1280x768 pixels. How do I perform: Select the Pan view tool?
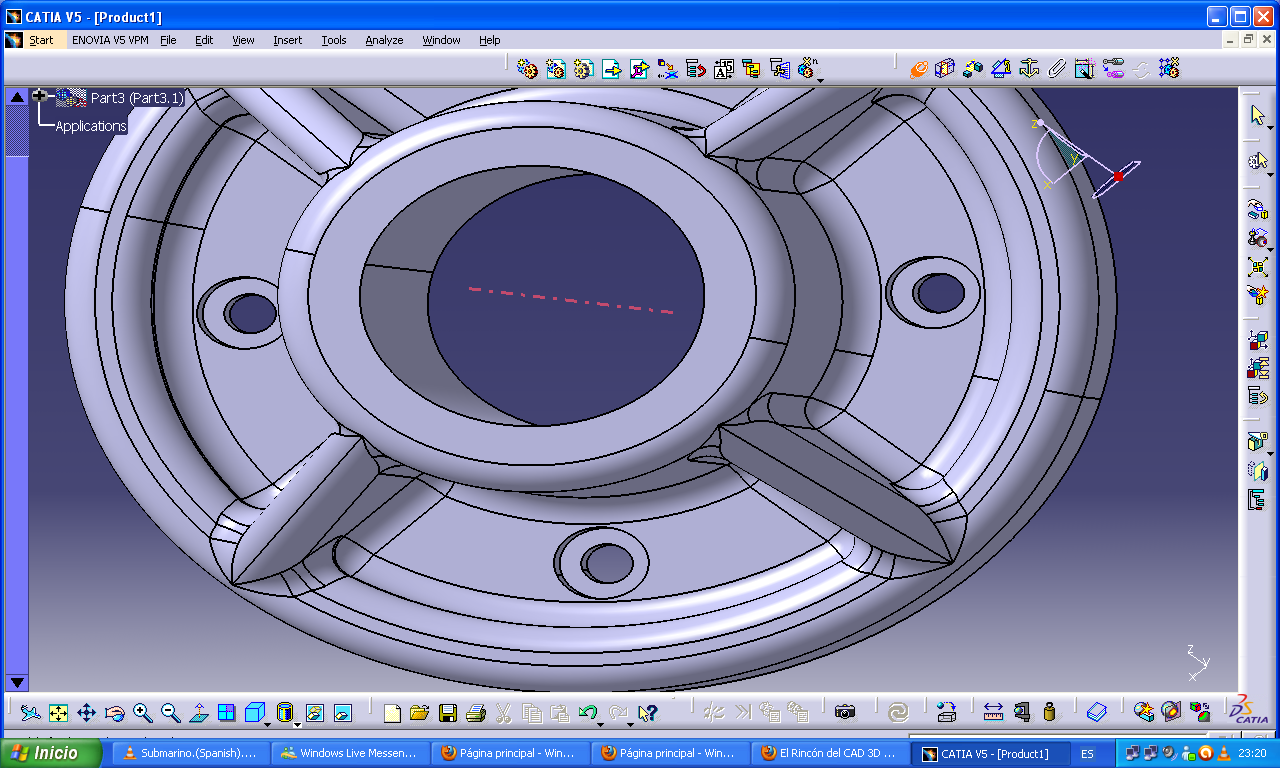87,713
